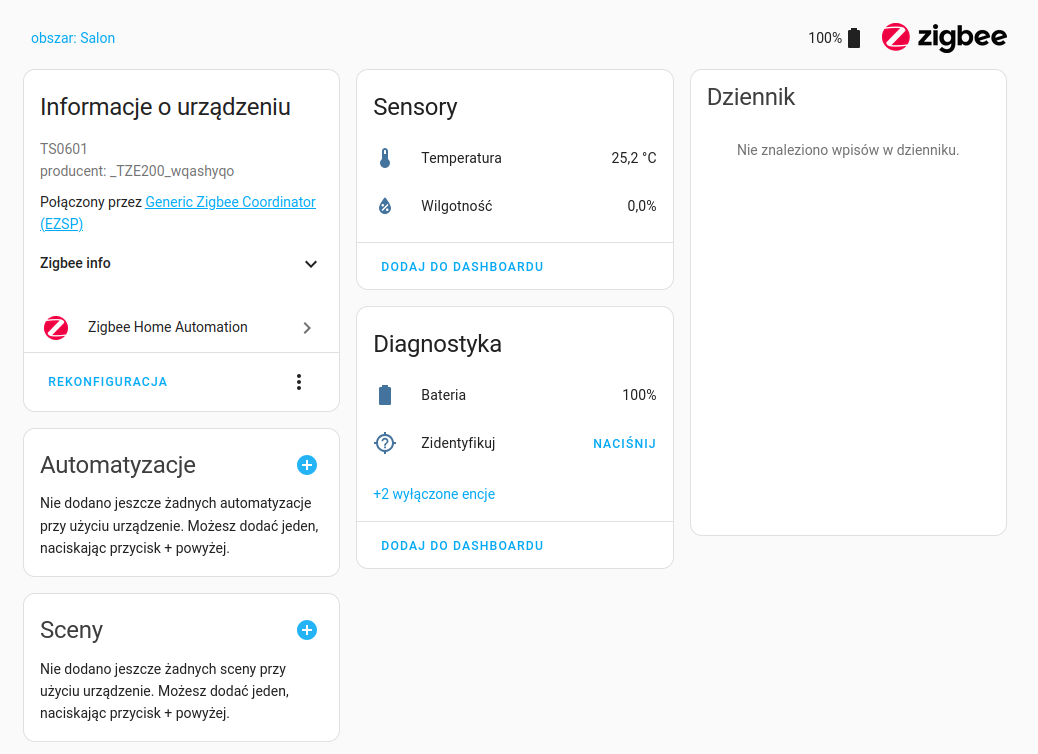Add a new automation with plus icon
1038x754 pixels.
click(x=307, y=465)
